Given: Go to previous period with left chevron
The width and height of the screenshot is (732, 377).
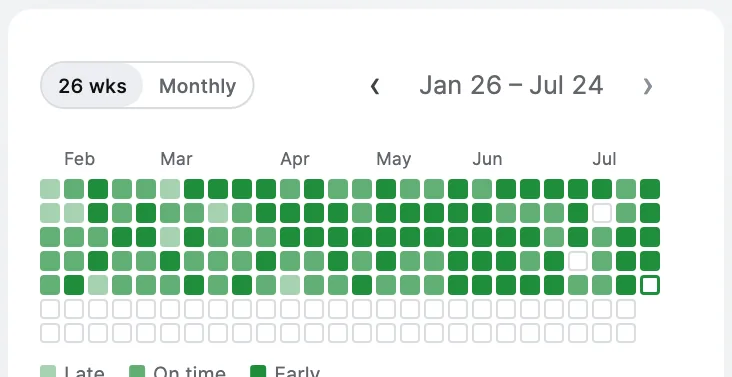Looking at the screenshot, I should [374, 86].
